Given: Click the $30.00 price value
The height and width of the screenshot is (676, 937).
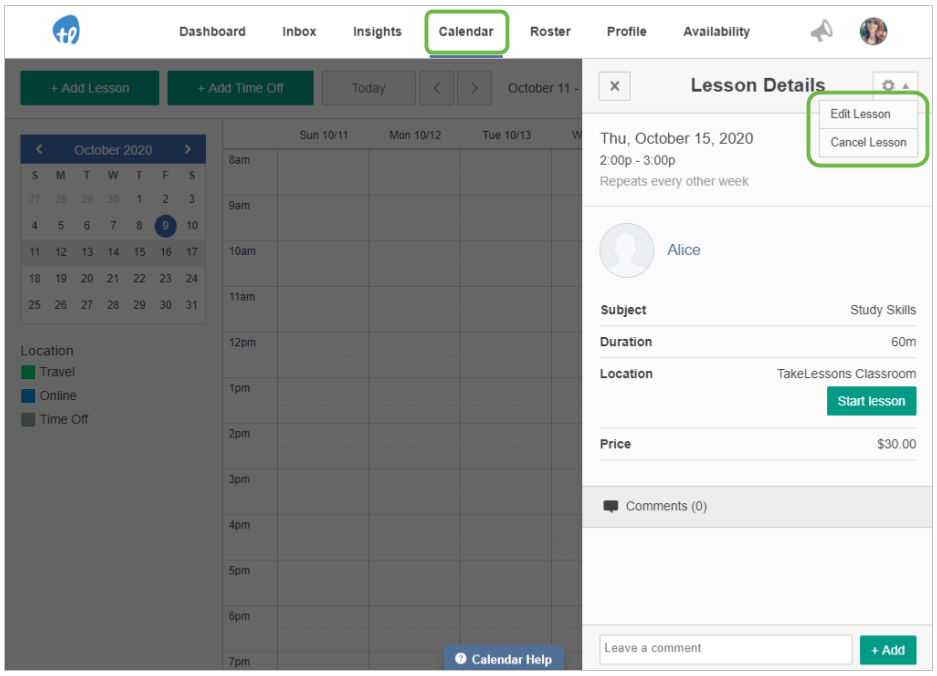Looking at the screenshot, I should tap(896, 444).
